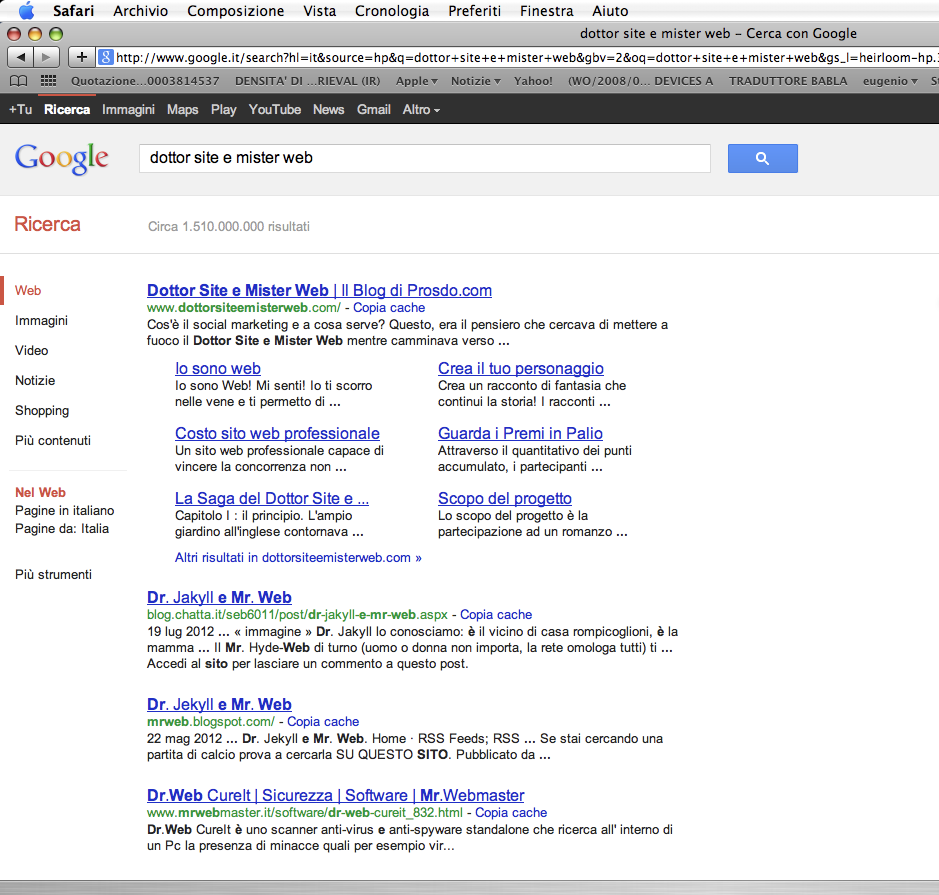The height and width of the screenshot is (895, 939).
Task: Open the Yahoo! bookmark
Action: (x=533, y=81)
